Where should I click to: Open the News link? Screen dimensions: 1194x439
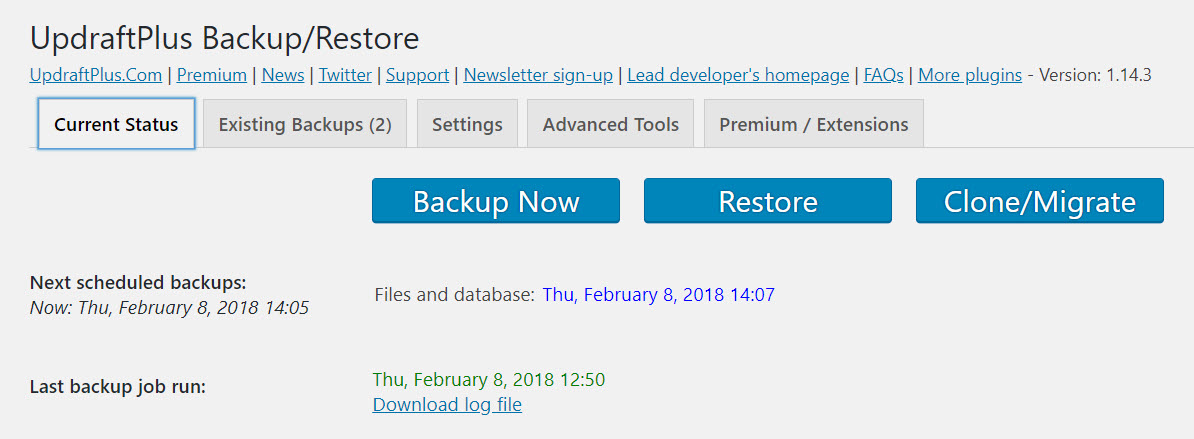pyautogui.click(x=283, y=75)
